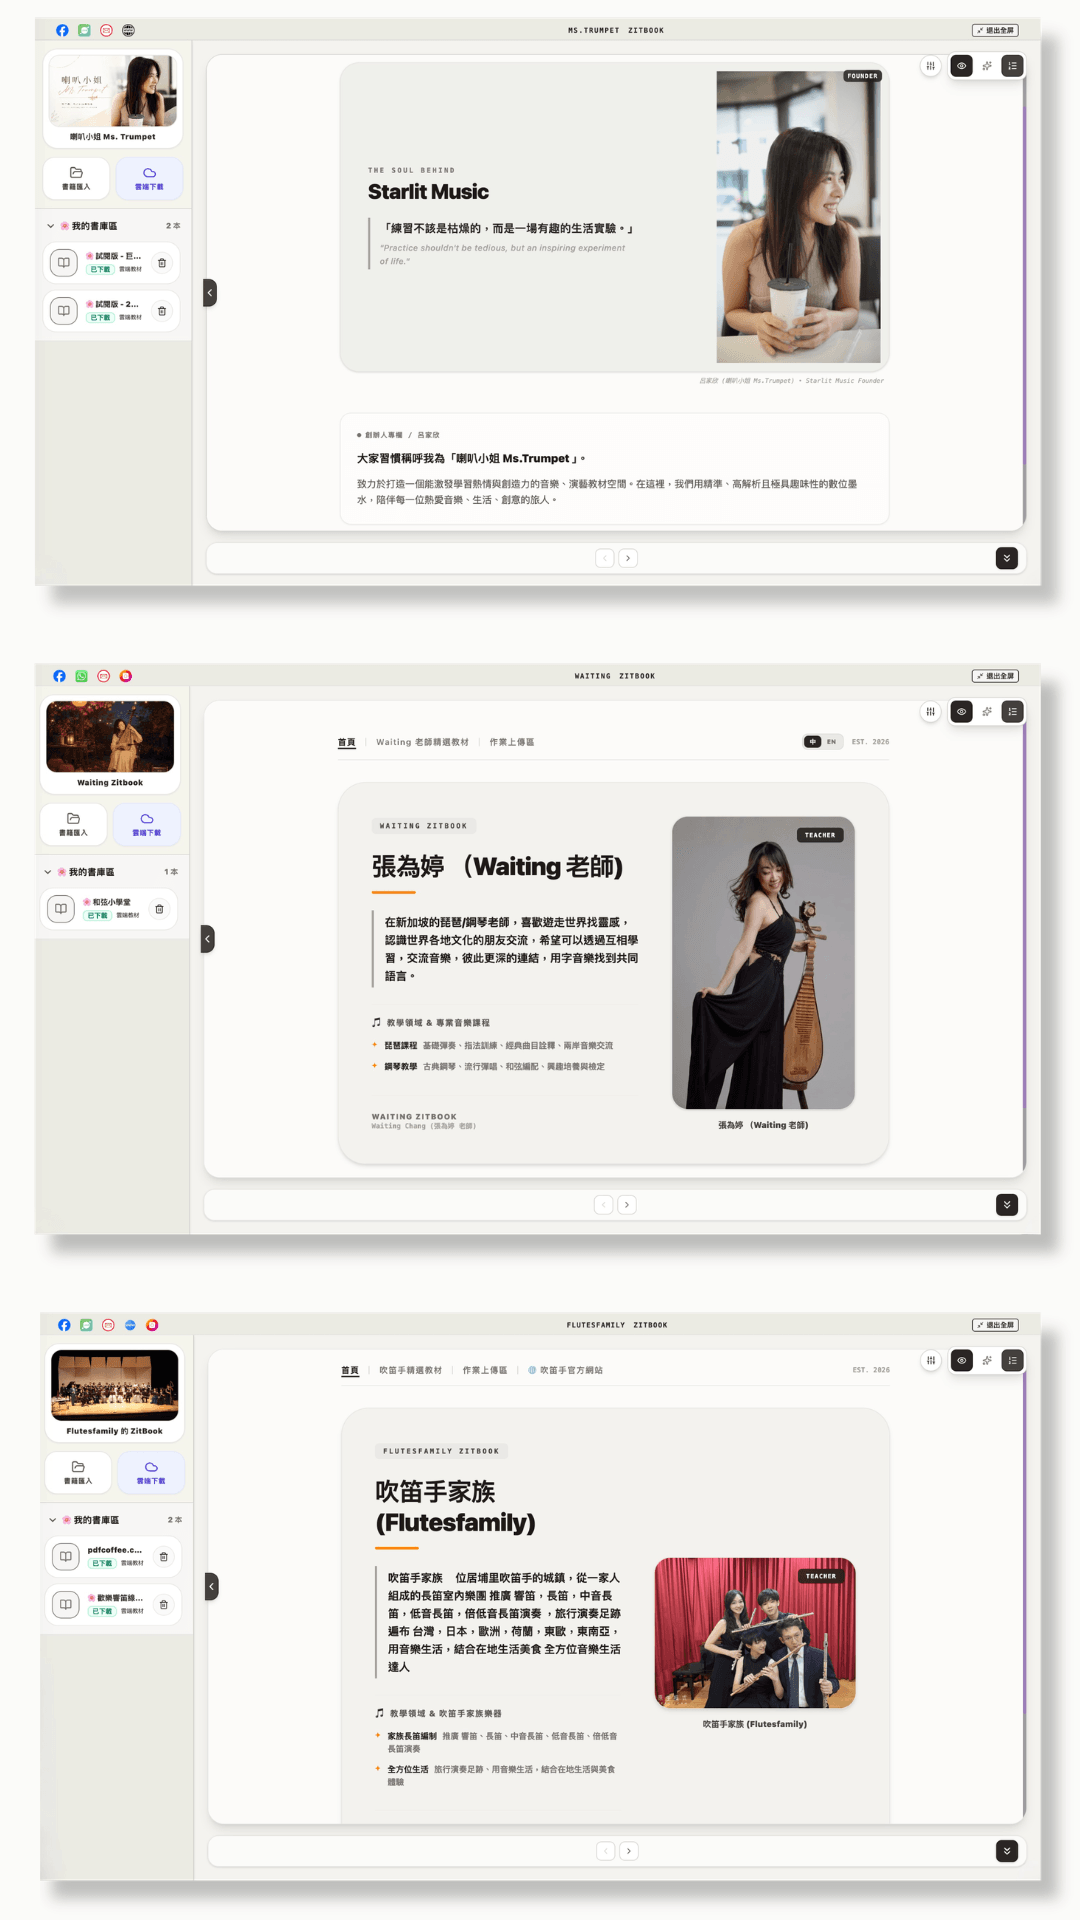Click 雲端下載 cloud download in Ms.Trumpet window

[149, 178]
